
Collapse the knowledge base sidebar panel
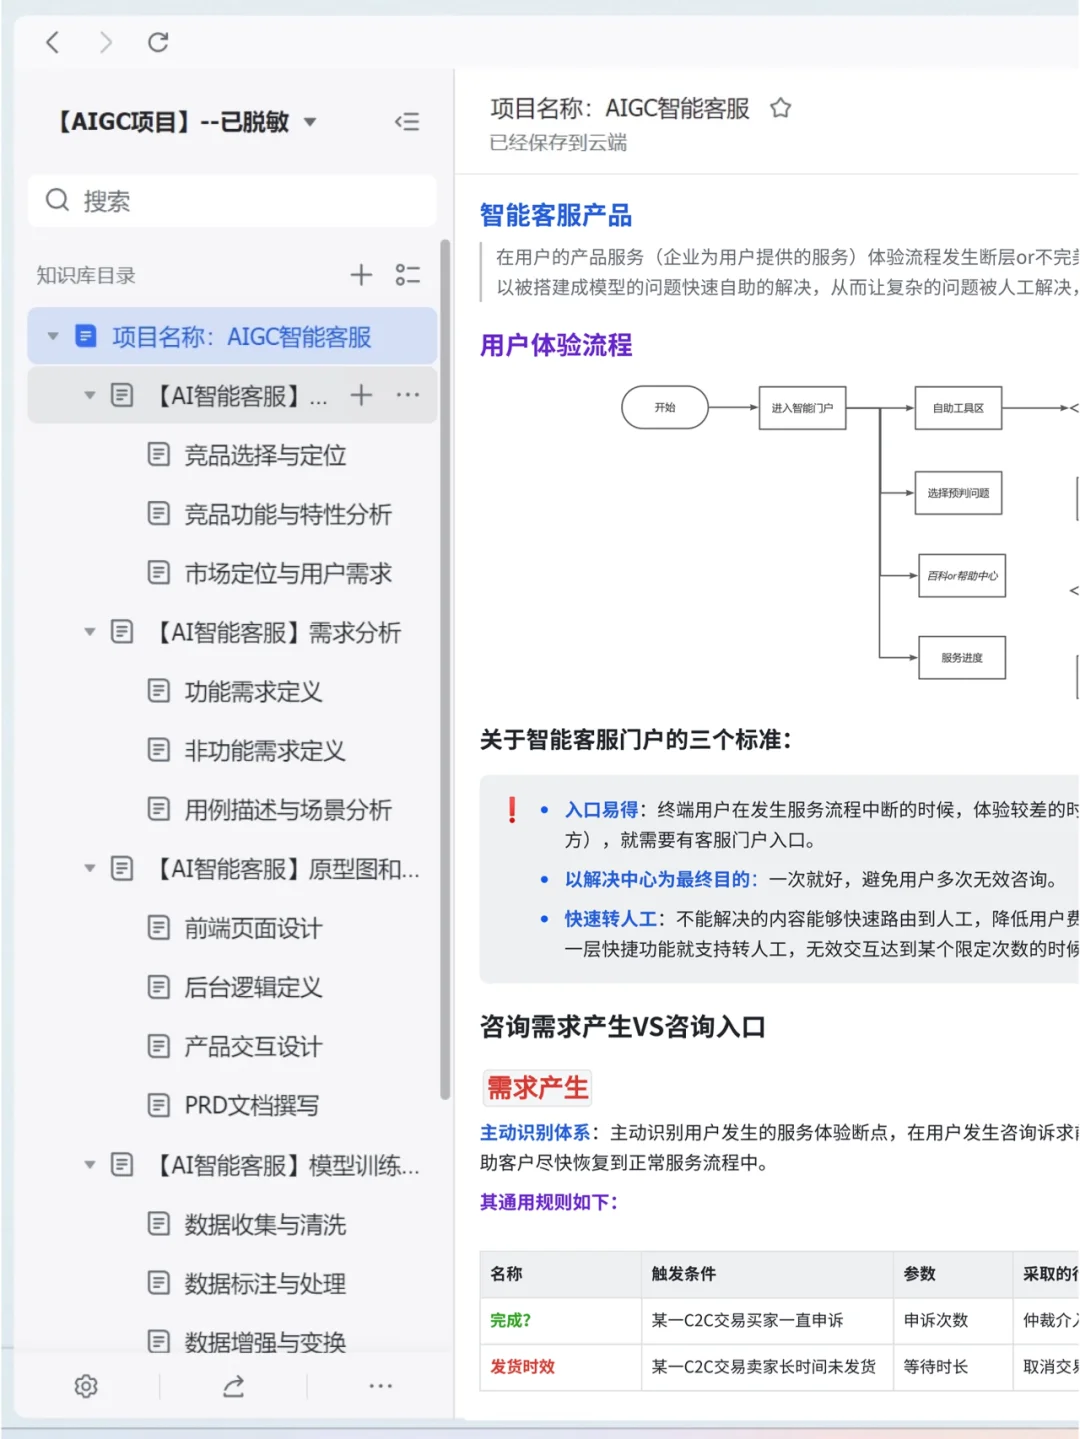(x=407, y=121)
